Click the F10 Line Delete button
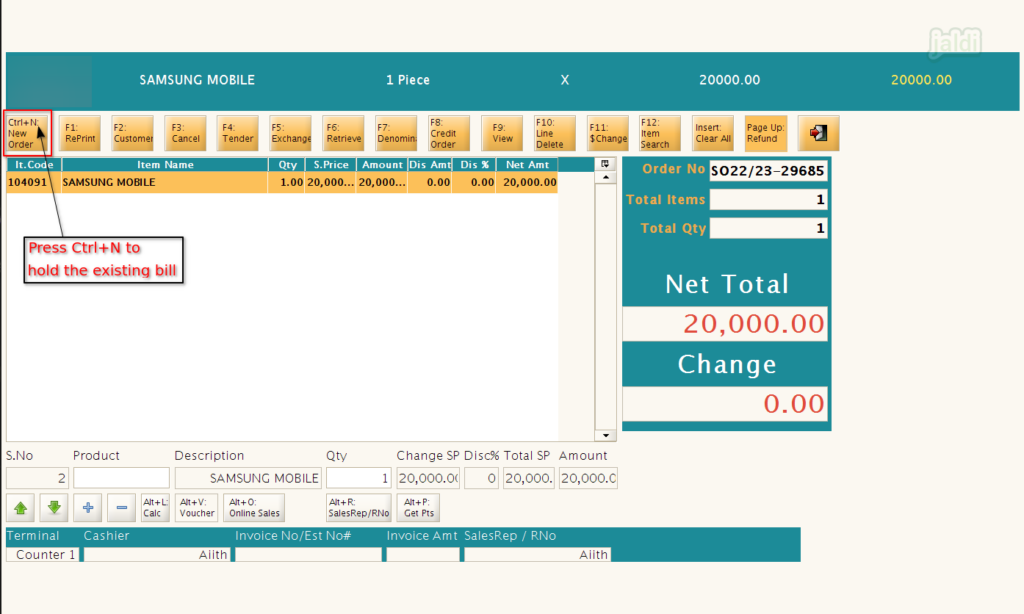Image resolution: width=1024 pixels, height=614 pixels. (555, 133)
